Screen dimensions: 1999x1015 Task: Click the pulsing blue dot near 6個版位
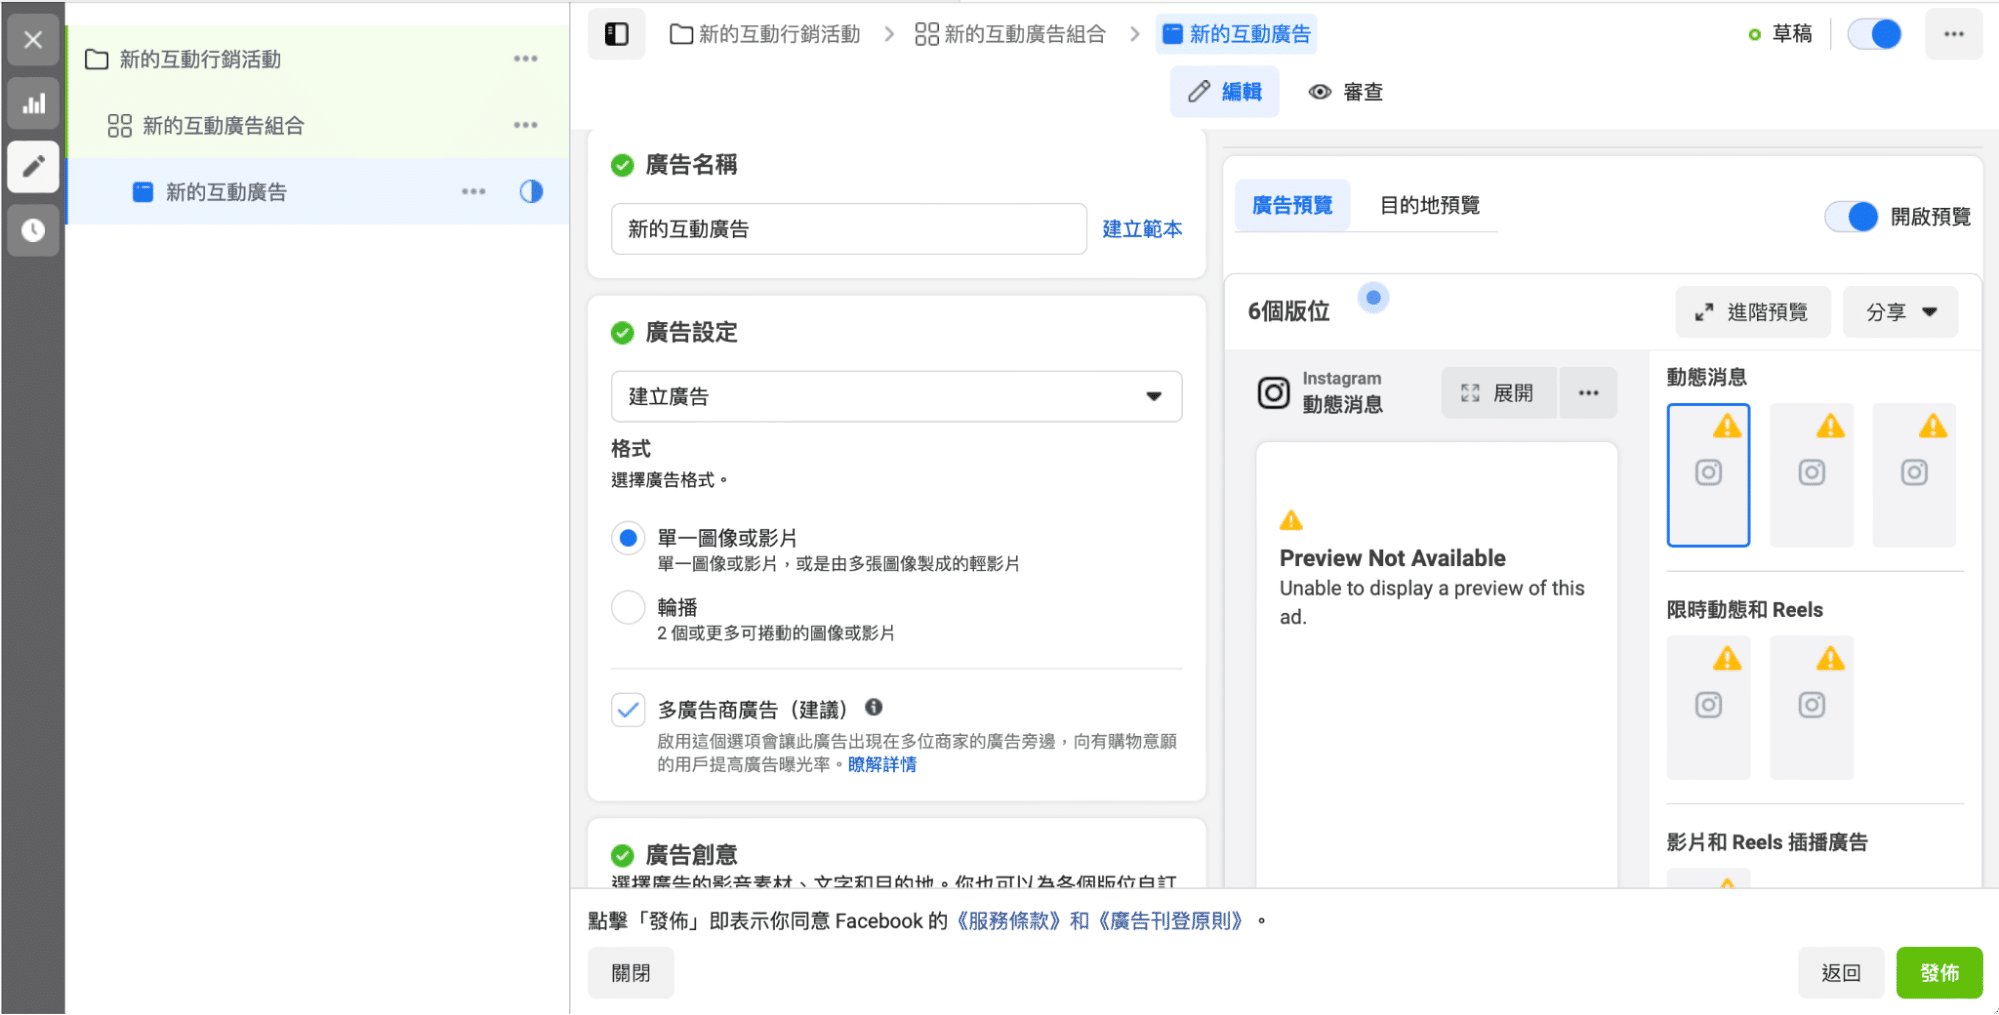[1373, 297]
